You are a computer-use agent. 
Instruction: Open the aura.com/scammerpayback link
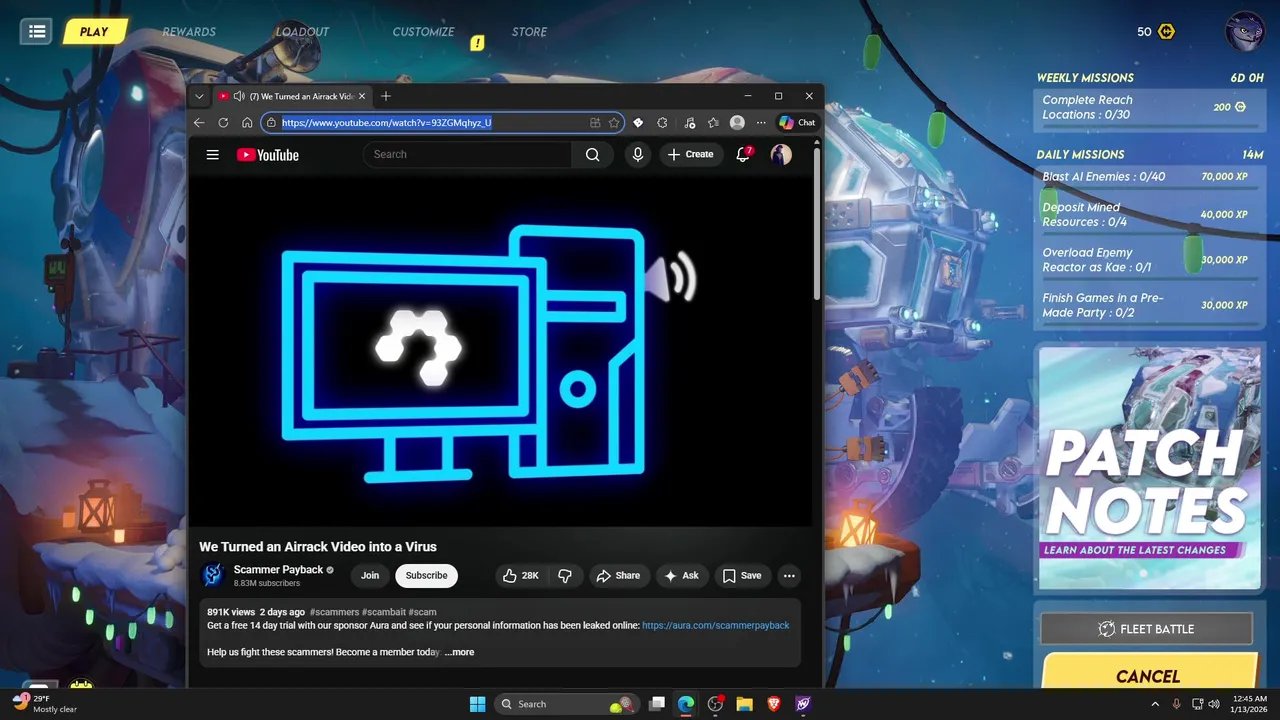point(715,625)
